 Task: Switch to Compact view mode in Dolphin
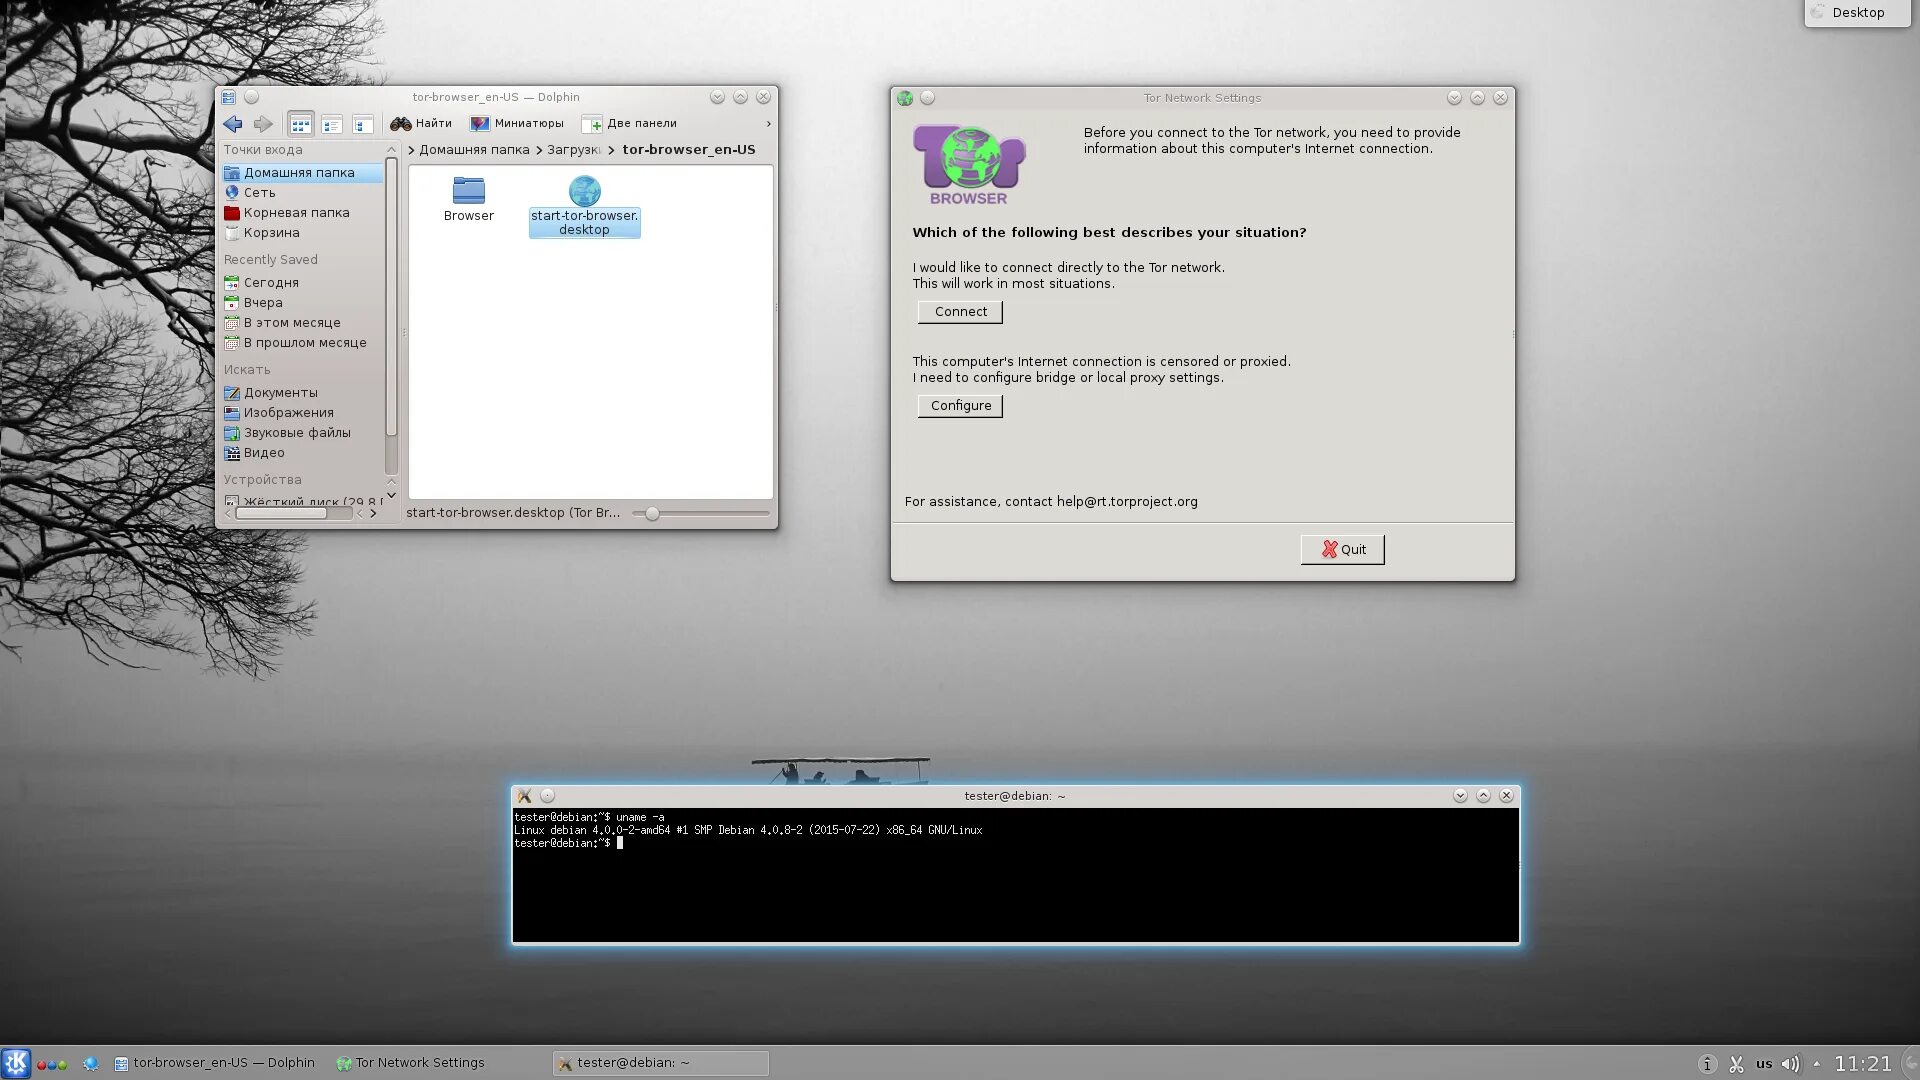coord(331,124)
